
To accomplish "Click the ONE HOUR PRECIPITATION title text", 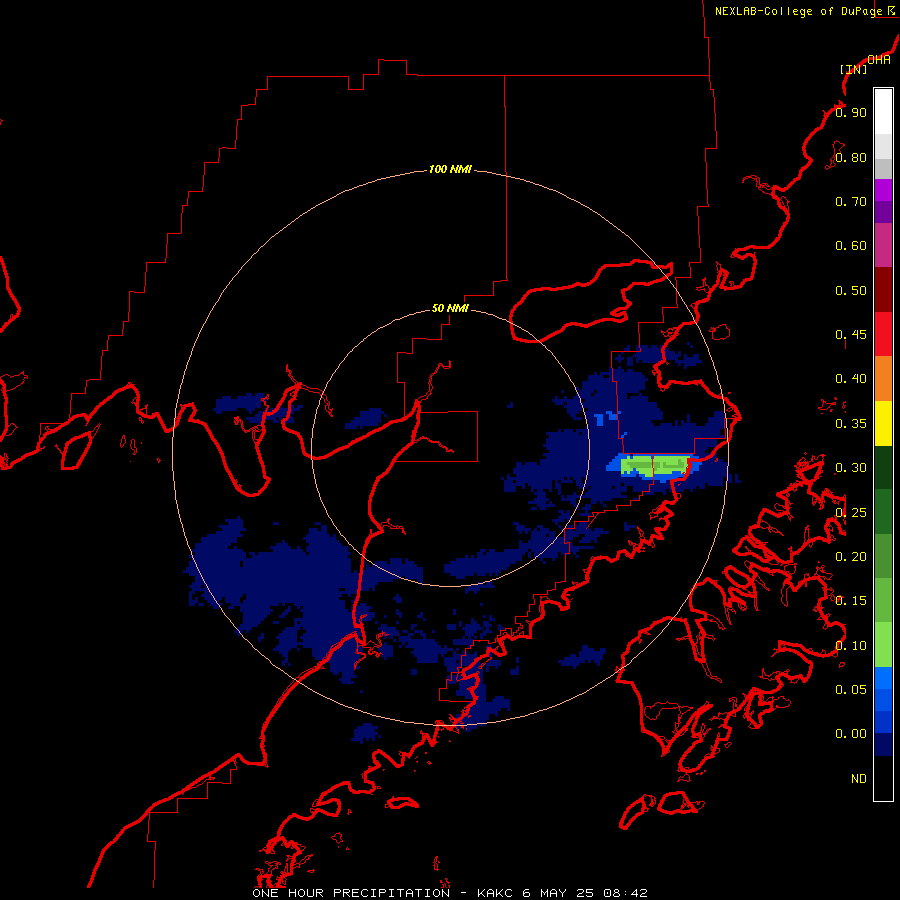I will (x=351, y=893).
